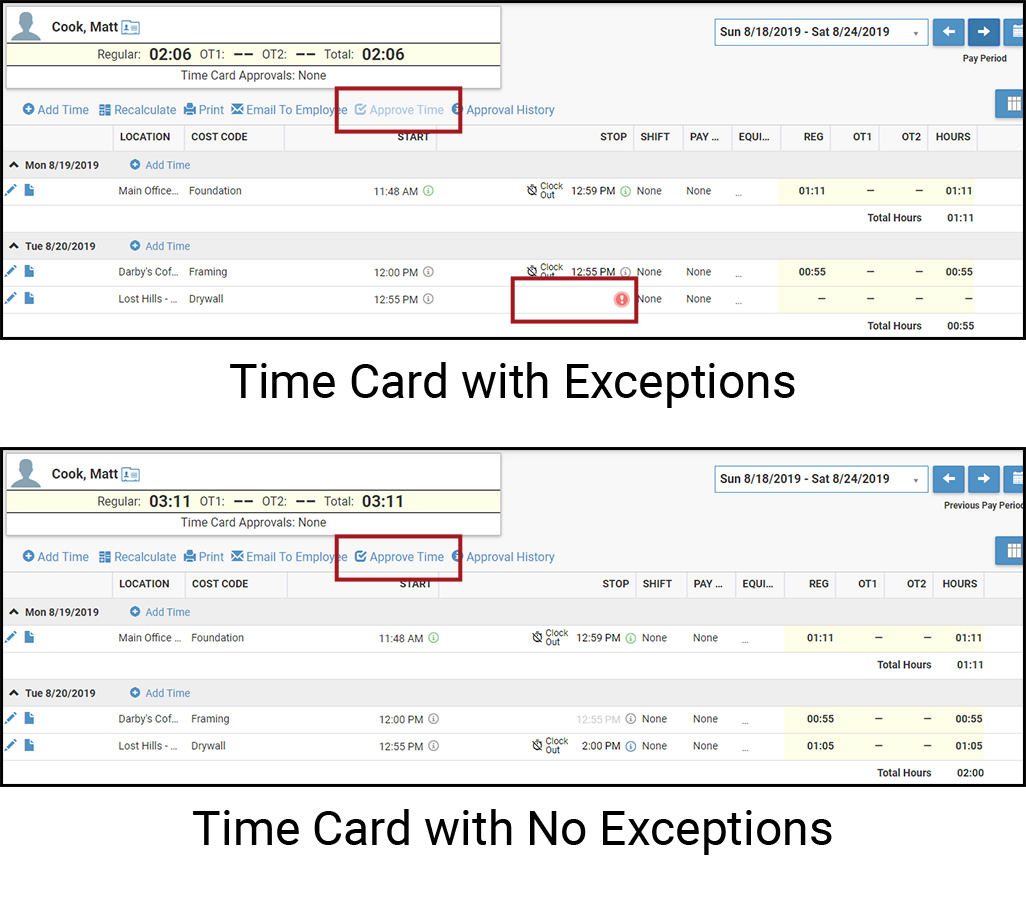
Task: Open notes document icon for Main Office row in top card
Action: point(29,190)
